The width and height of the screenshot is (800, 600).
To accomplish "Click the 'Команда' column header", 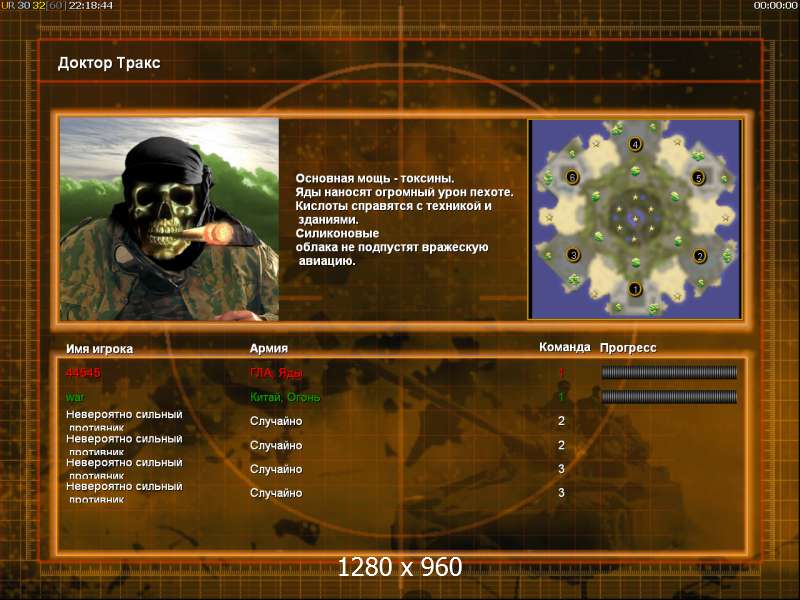I will pos(565,347).
